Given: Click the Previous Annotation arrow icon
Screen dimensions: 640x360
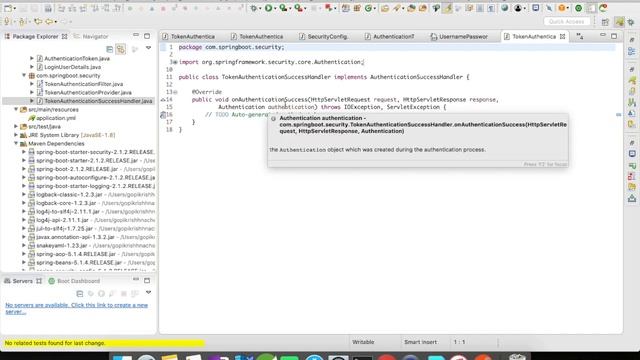Looking at the screenshot, I should (x=22, y=21).
